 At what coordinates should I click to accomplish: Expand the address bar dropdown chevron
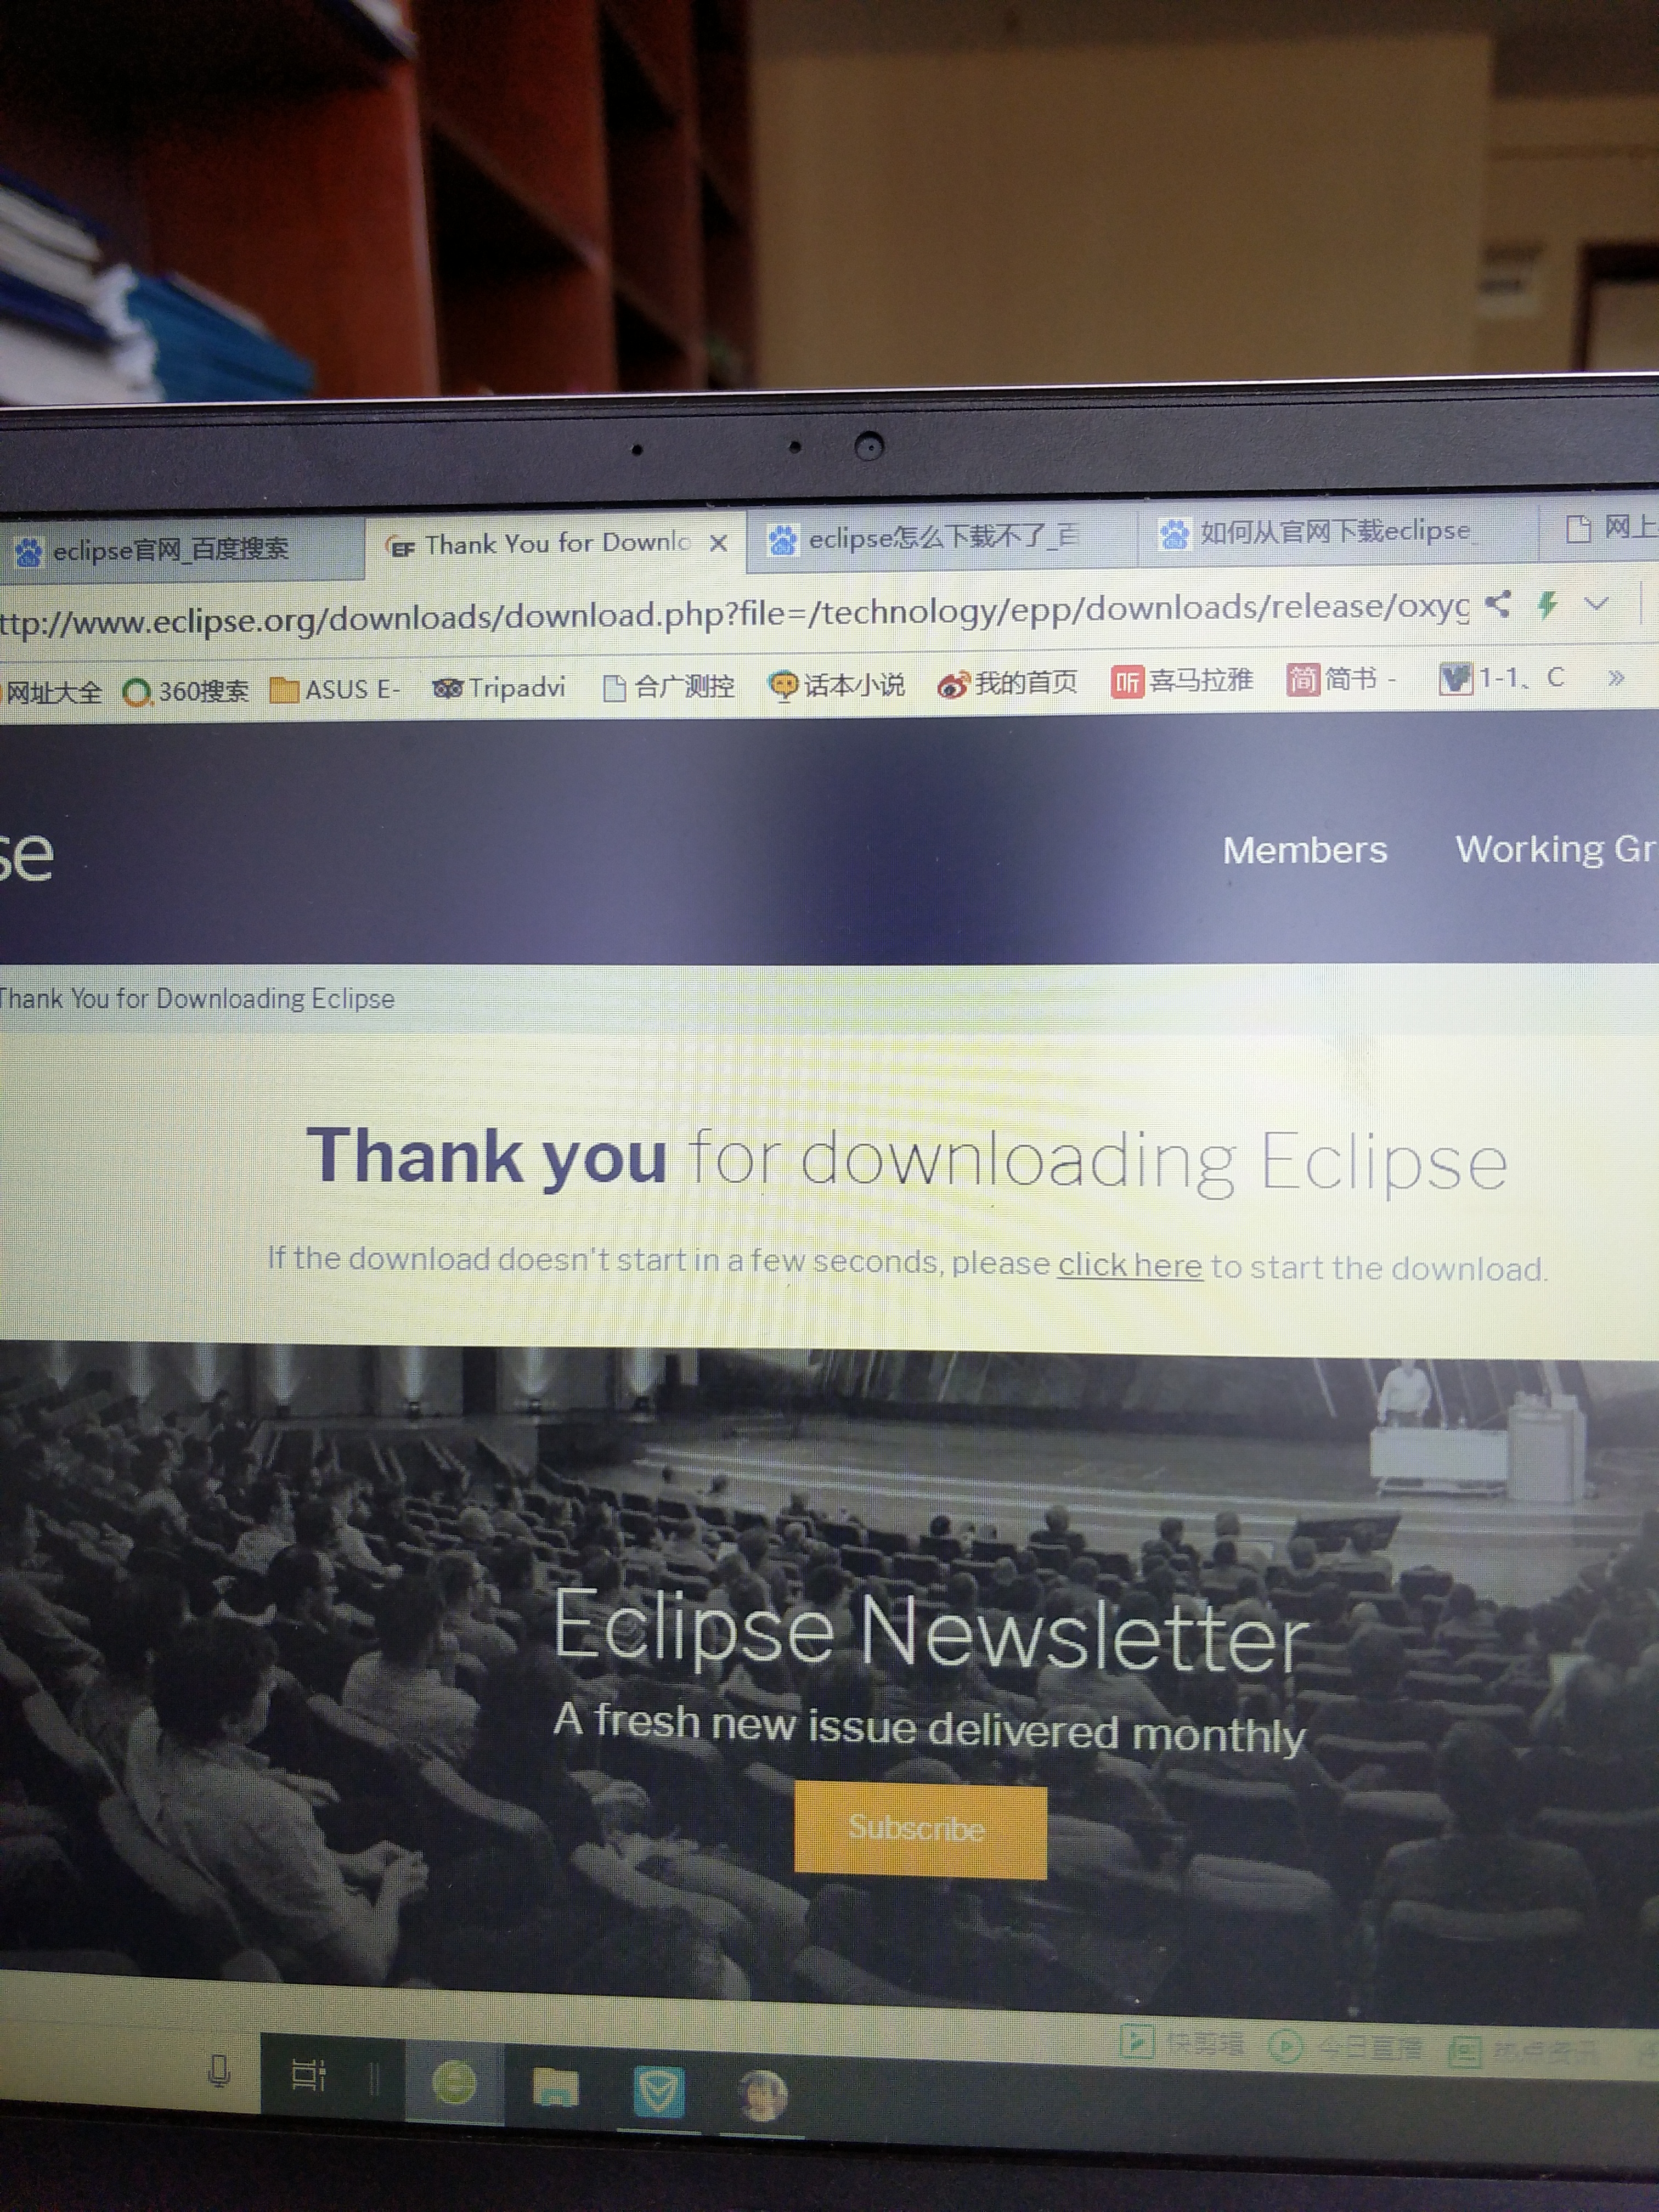coord(1596,603)
